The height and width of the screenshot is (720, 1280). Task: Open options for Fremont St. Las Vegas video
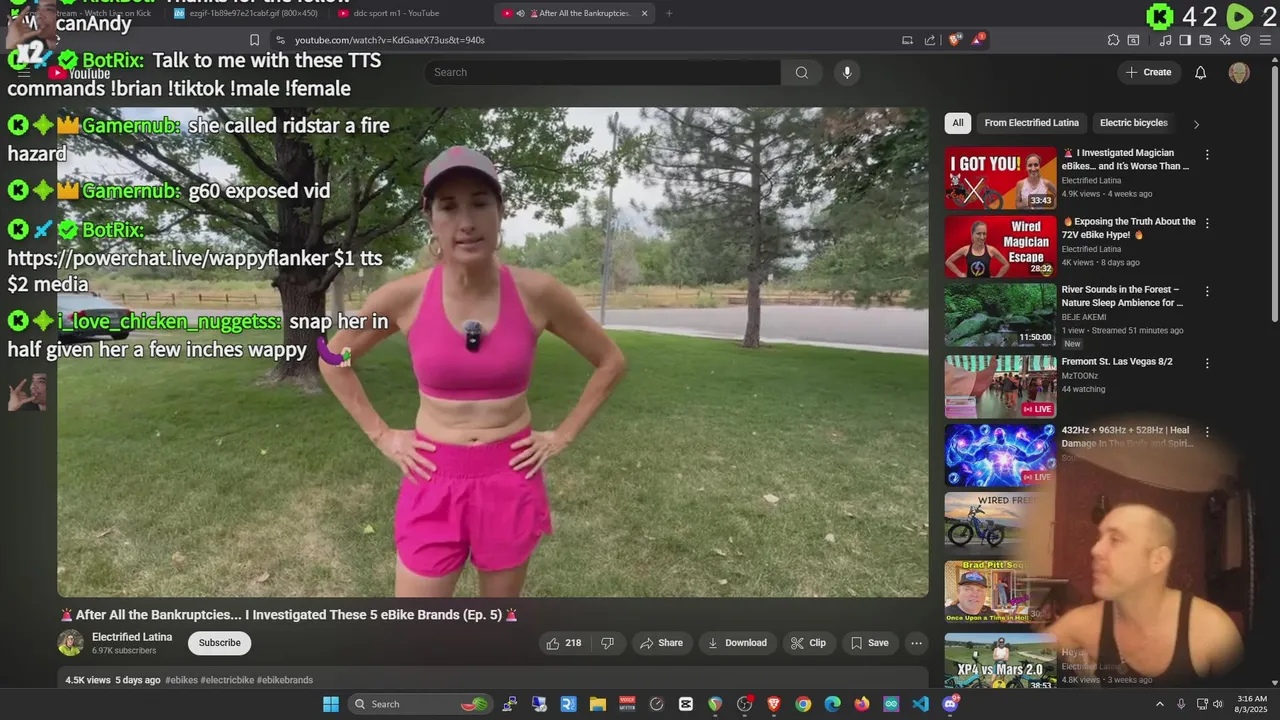(x=1207, y=363)
